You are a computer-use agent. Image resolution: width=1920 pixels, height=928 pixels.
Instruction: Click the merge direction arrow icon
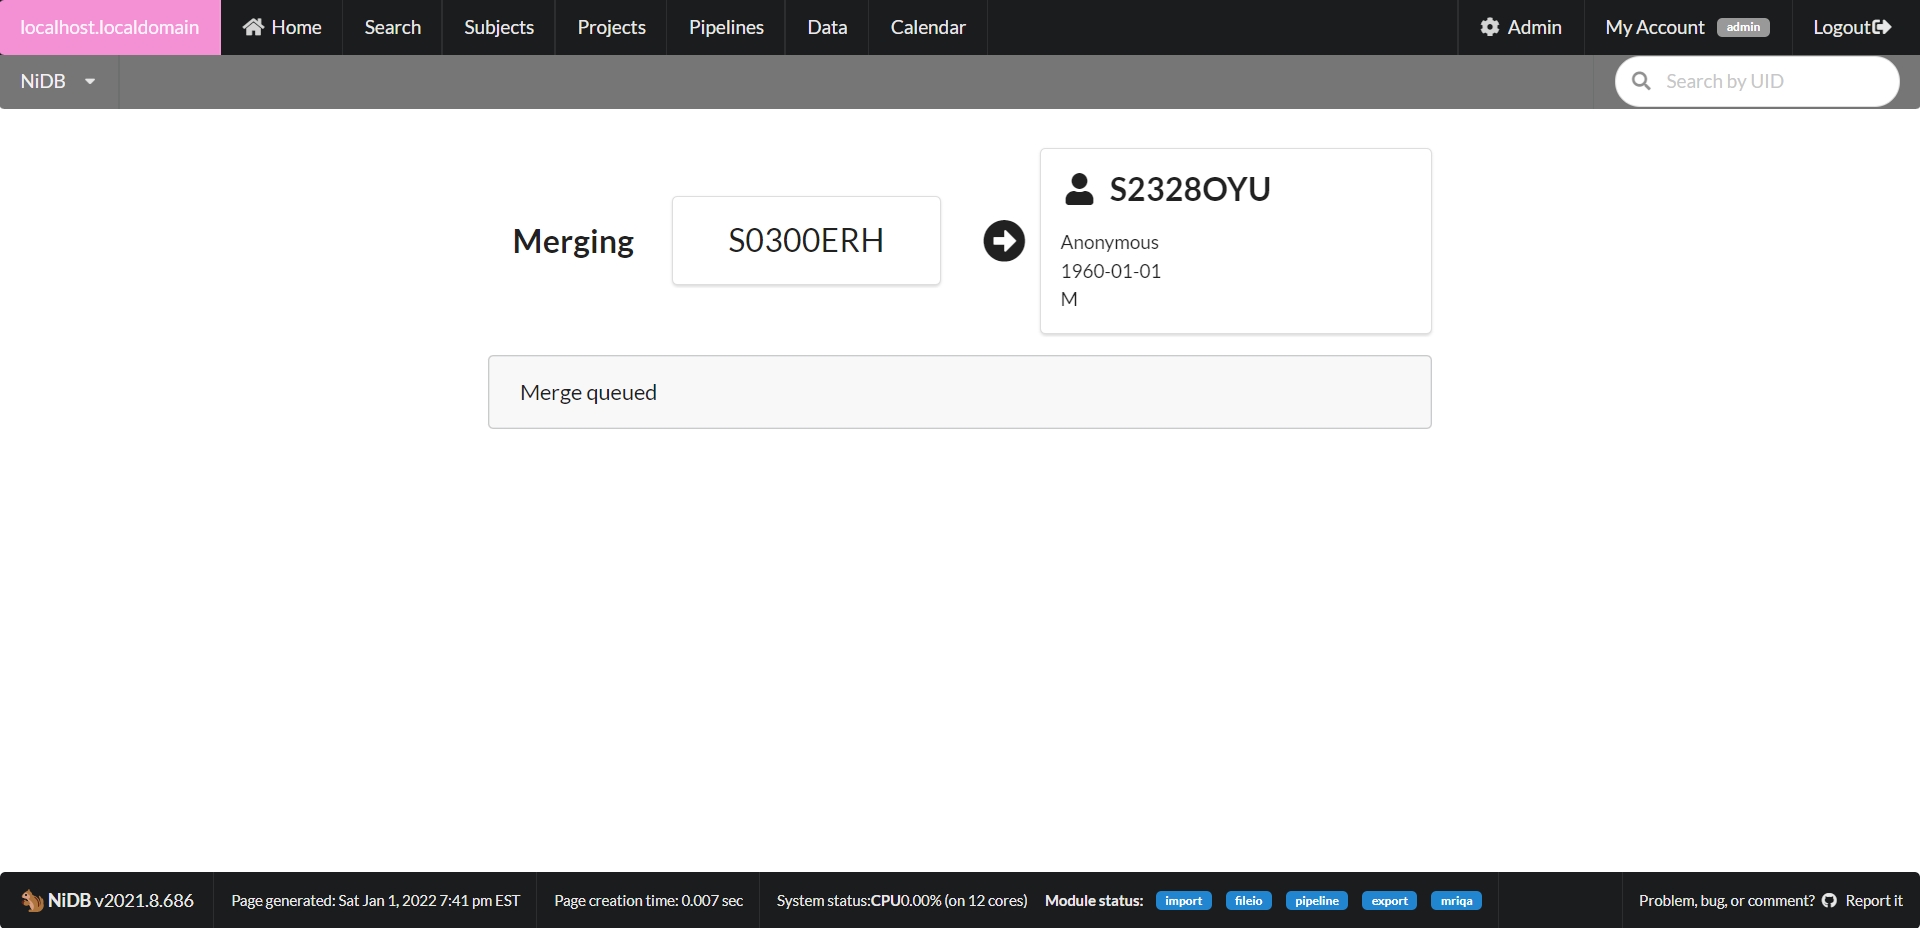(x=1004, y=241)
